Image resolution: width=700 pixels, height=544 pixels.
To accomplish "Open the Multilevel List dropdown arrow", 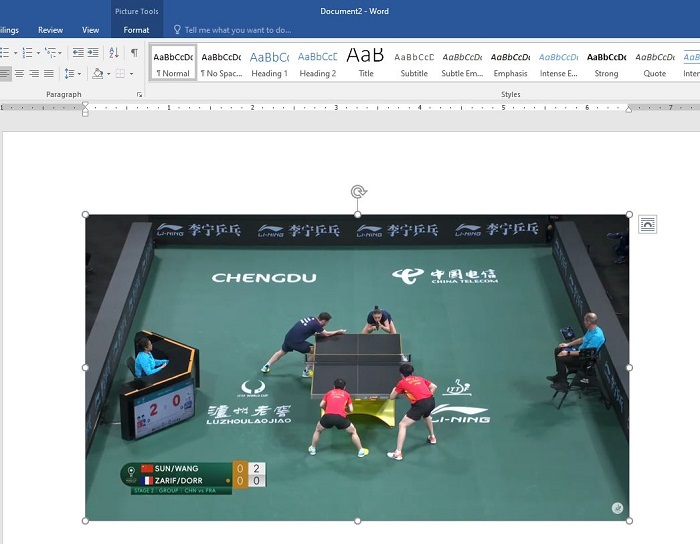I will pos(60,53).
